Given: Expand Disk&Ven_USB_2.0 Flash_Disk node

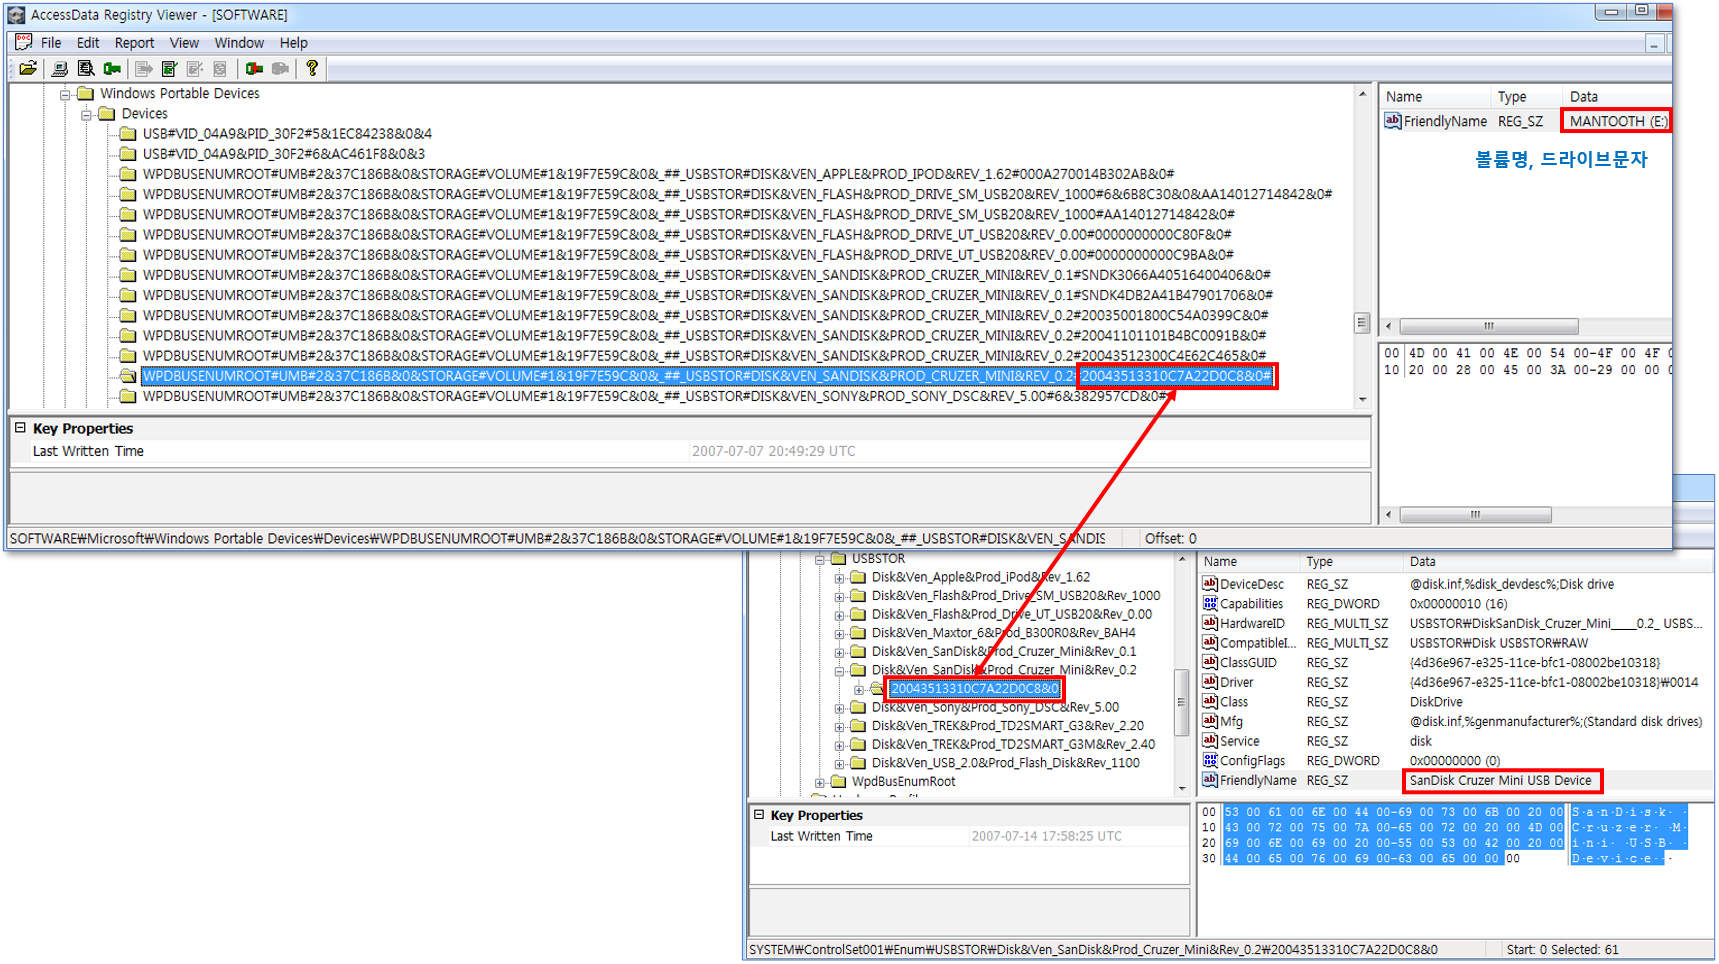Looking at the screenshot, I should click(x=840, y=764).
